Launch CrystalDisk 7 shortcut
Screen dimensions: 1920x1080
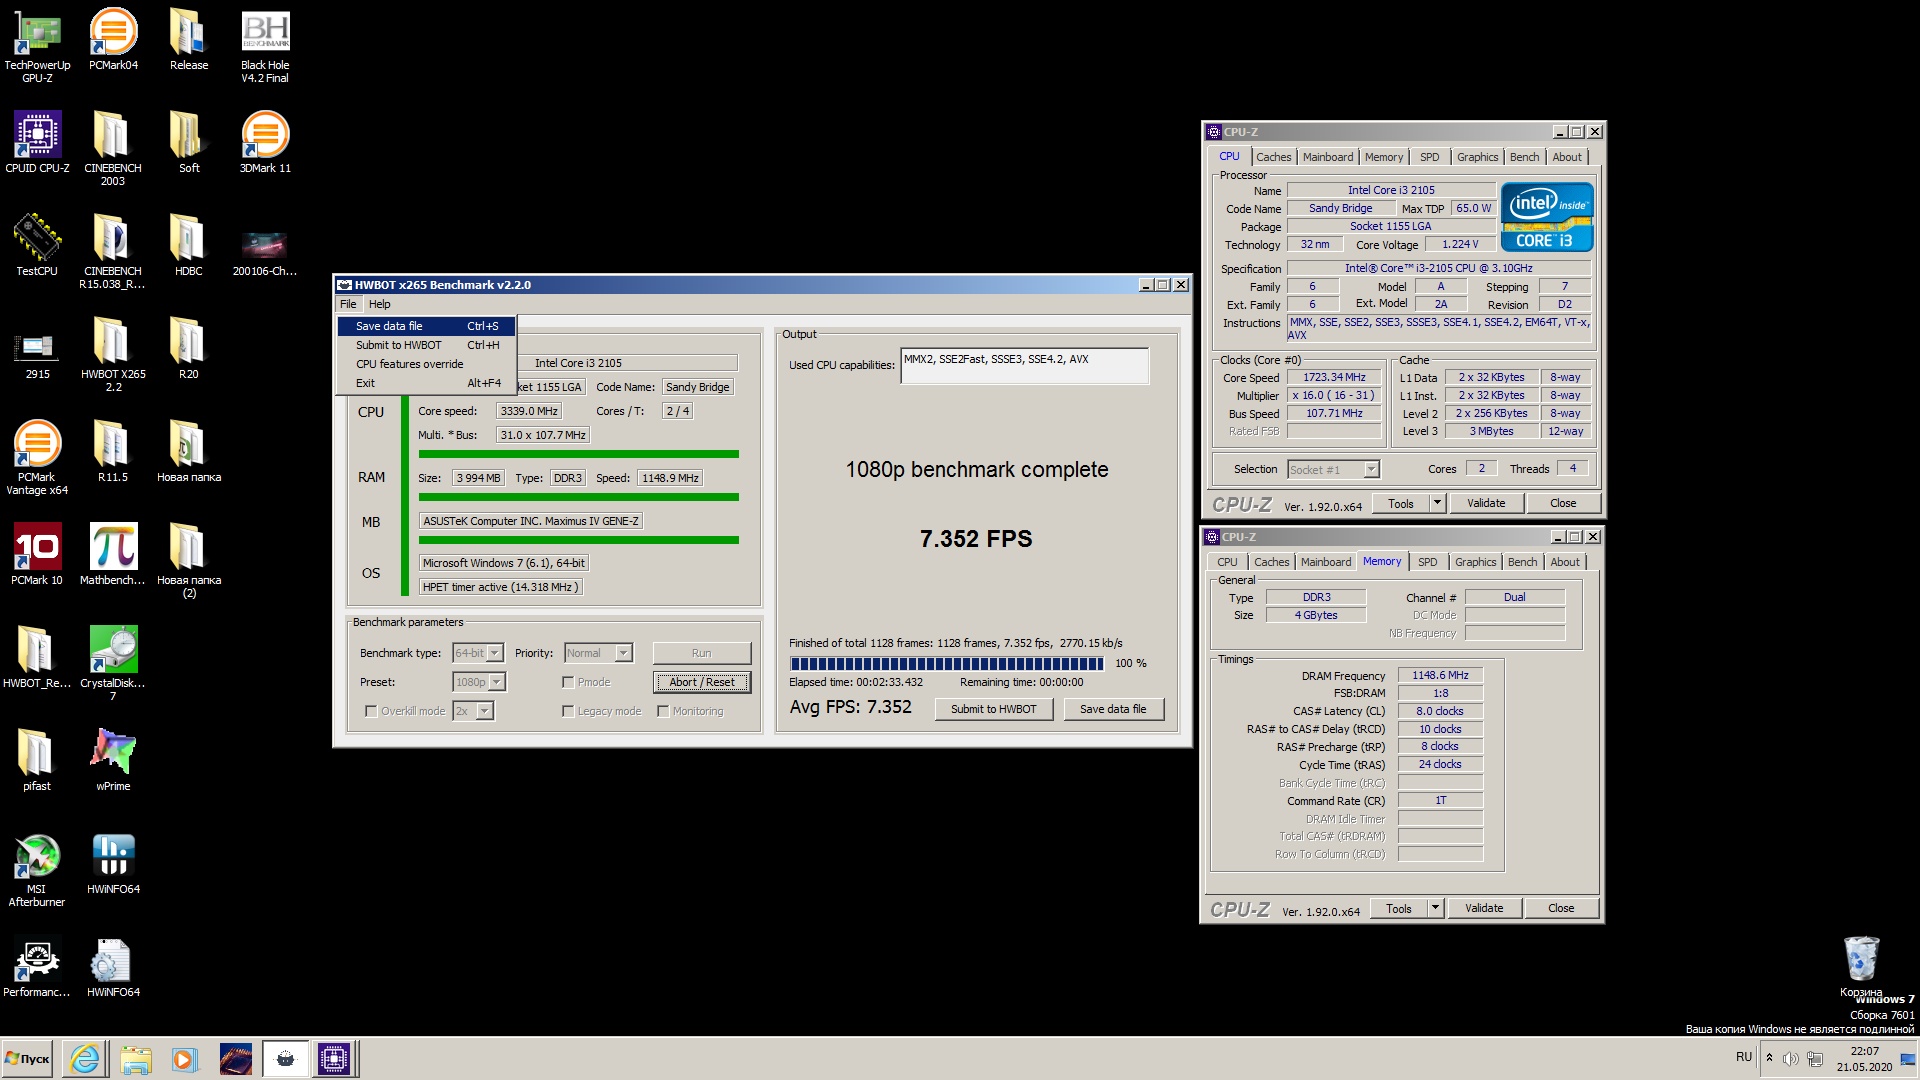113,663
